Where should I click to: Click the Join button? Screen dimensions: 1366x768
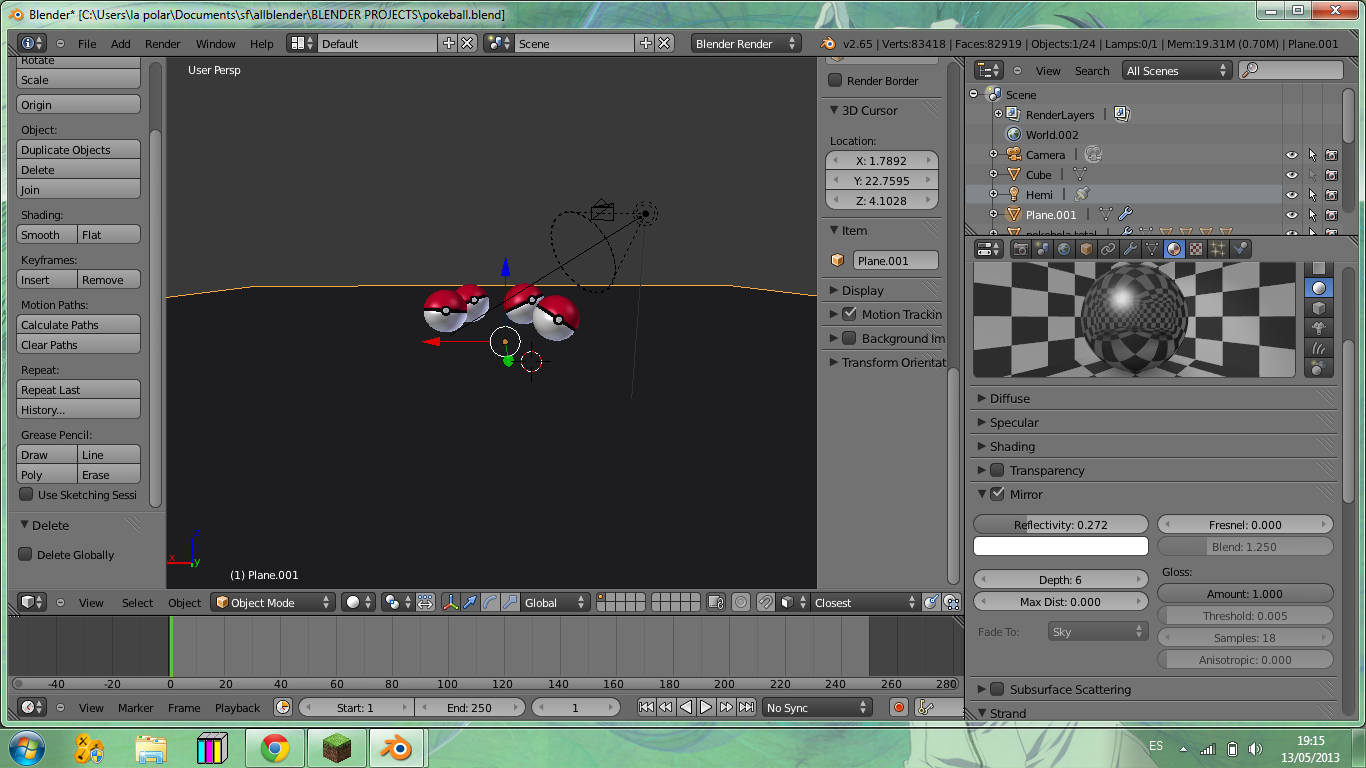(79, 189)
